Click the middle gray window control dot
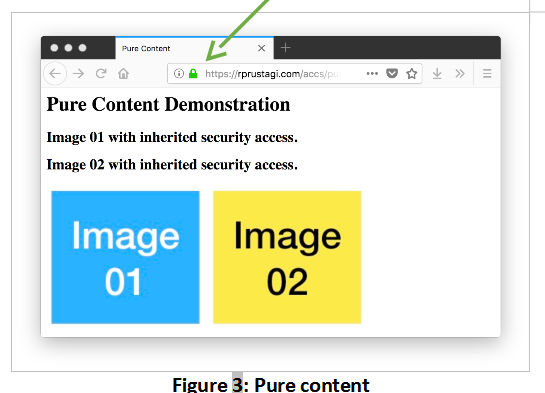Screen dimensions: 545x393 pos(68,48)
